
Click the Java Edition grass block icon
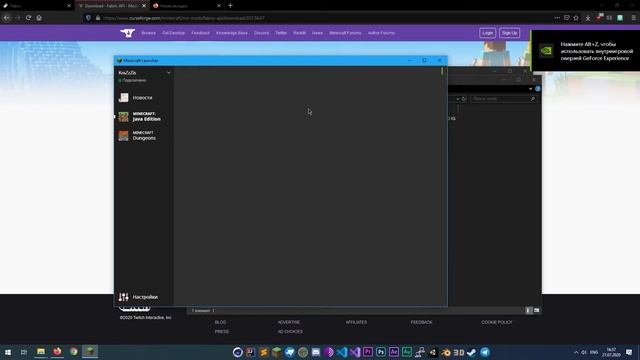pyautogui.click(x=123, y=117)
